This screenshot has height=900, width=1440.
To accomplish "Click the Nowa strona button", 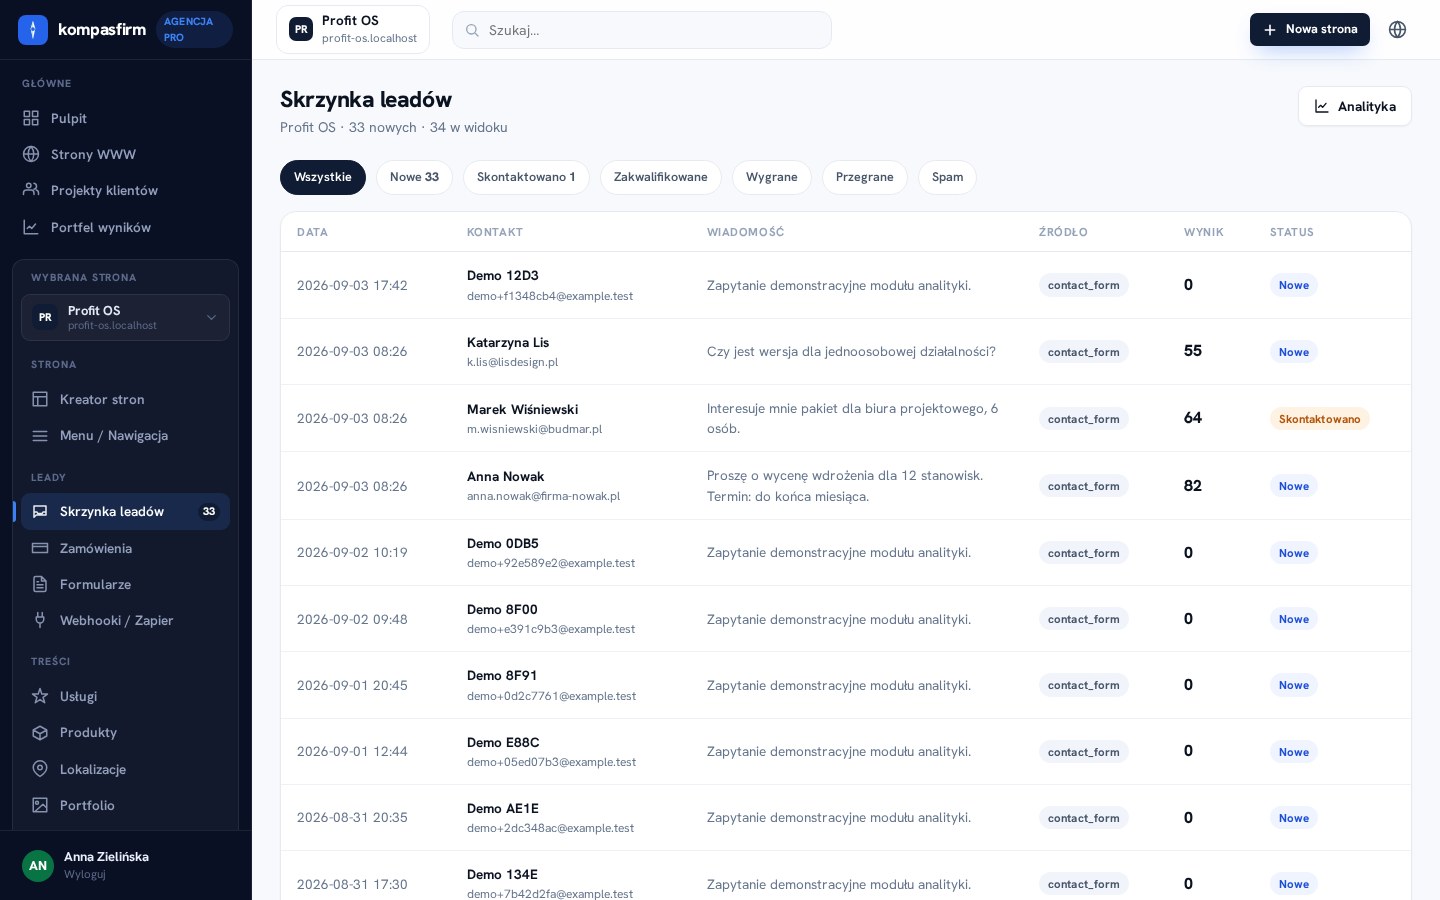I will pos(1310,30).
